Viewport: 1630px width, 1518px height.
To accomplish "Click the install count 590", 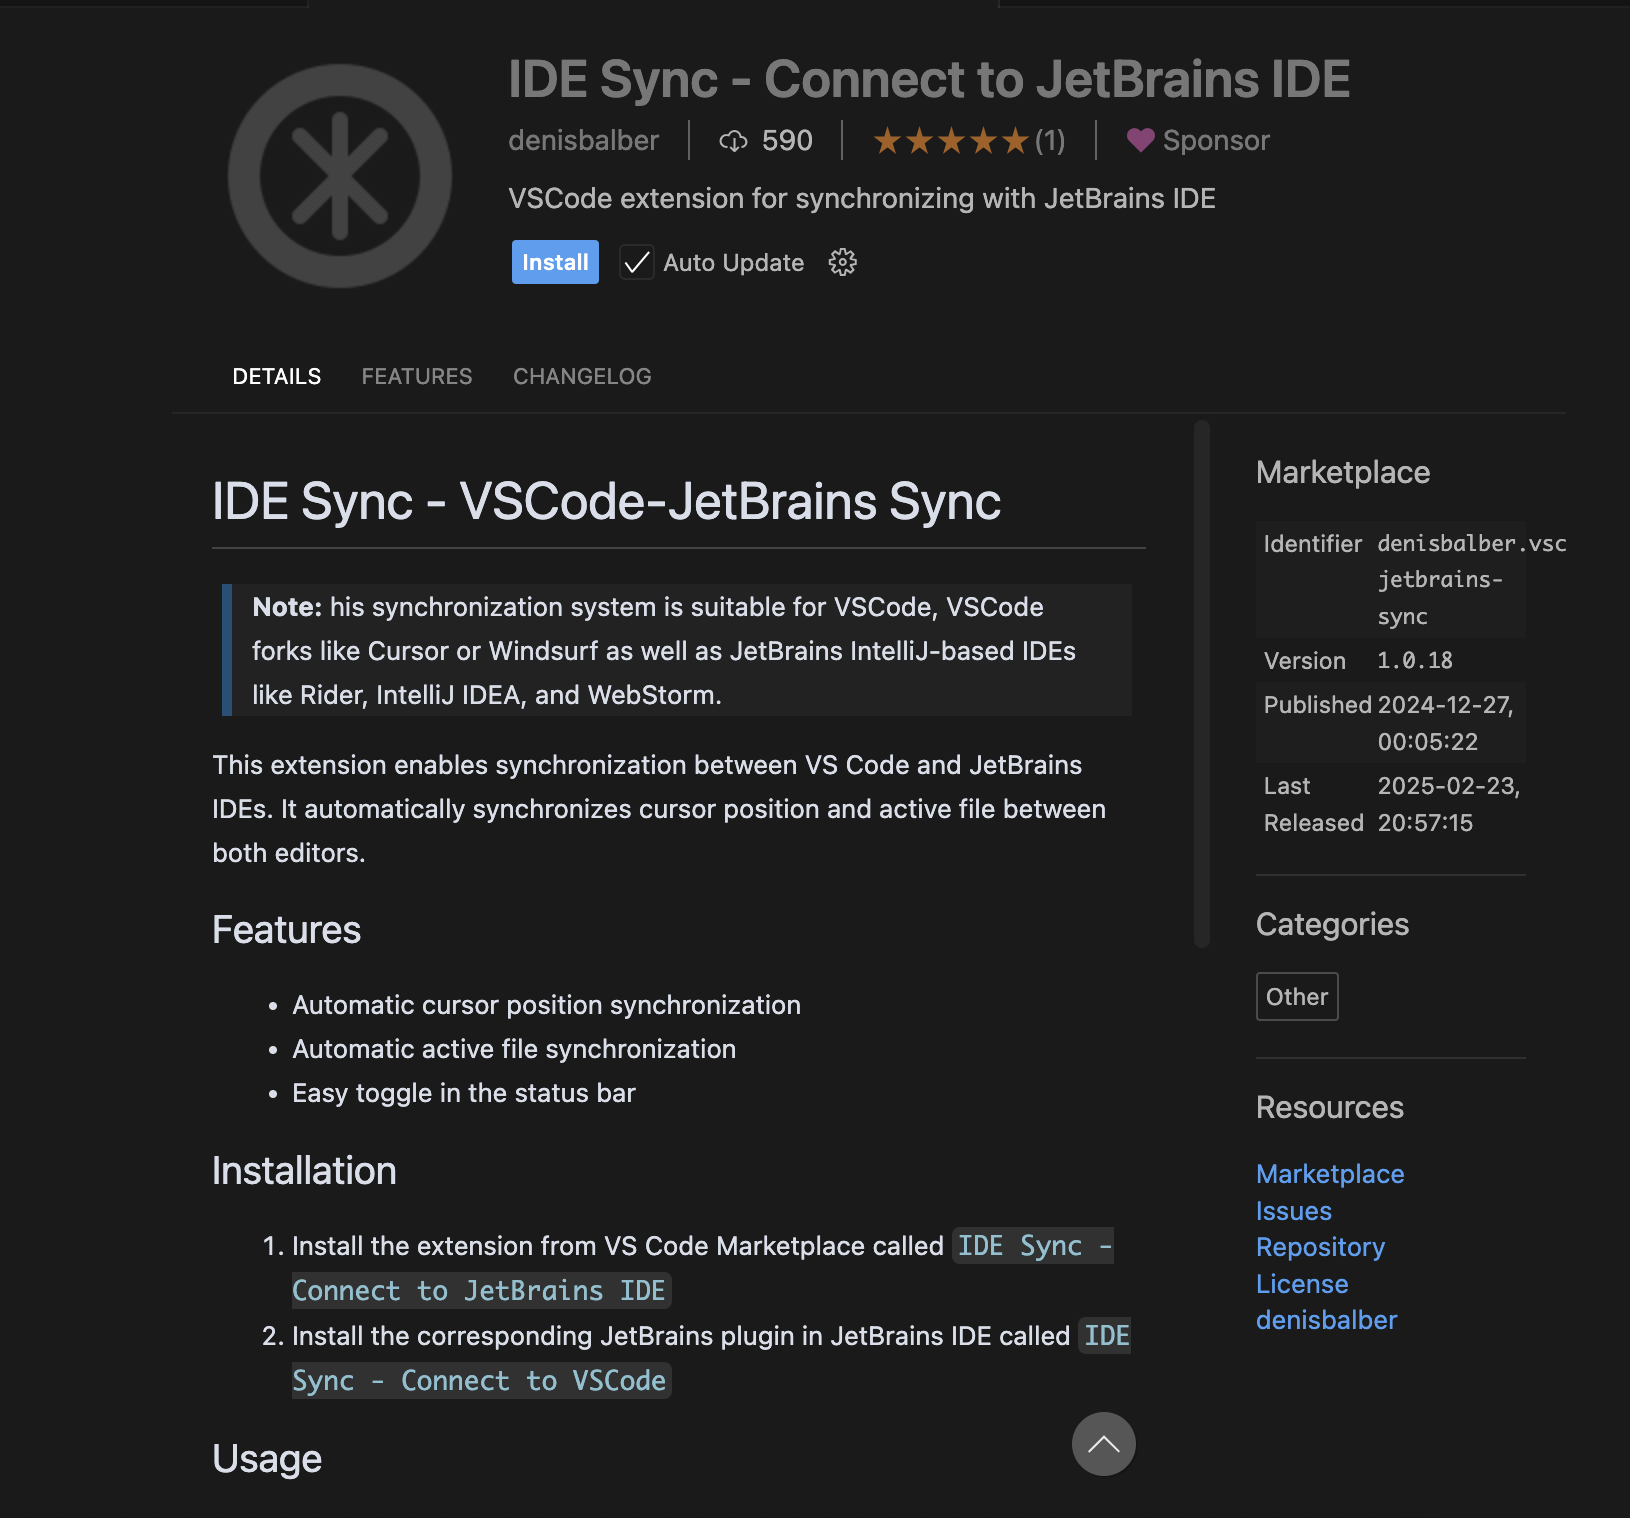I will 787,141.
